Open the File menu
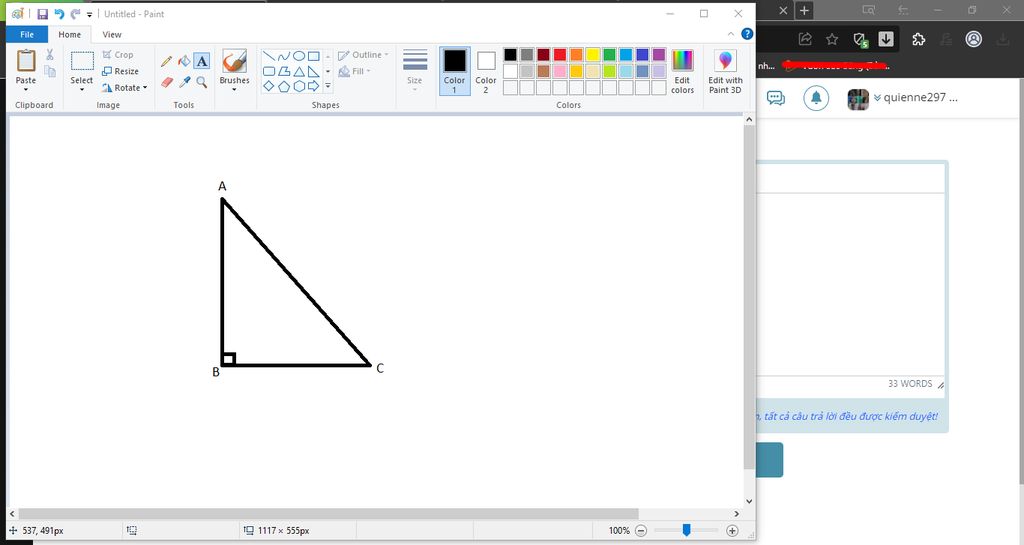 (27, 35)
